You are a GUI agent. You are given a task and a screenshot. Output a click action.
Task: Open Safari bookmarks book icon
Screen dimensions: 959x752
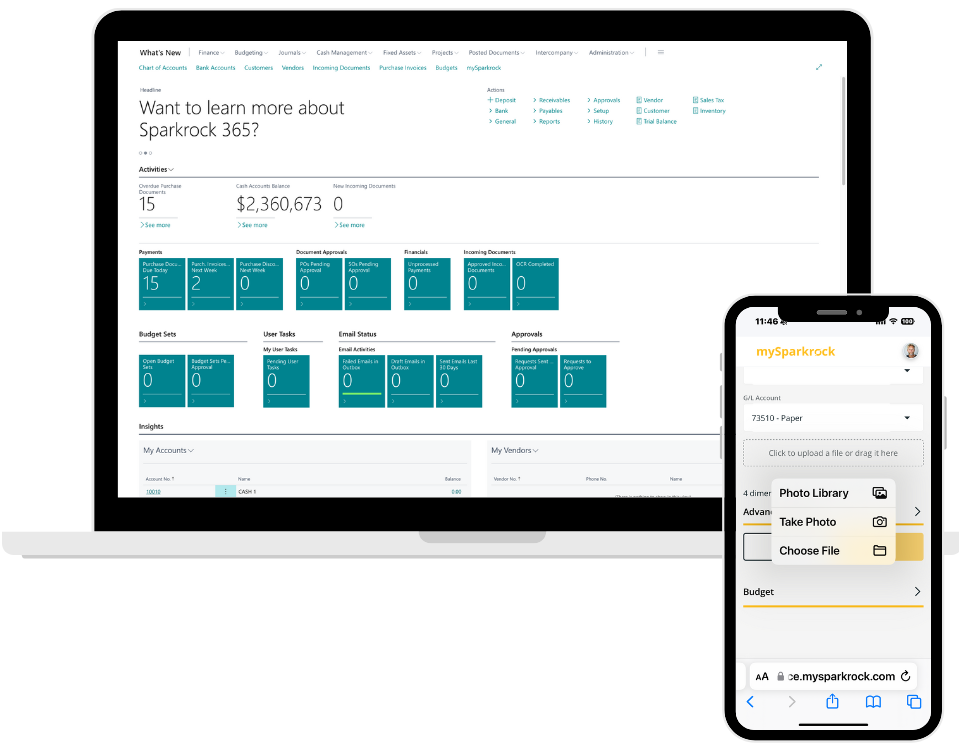pyautogui.click(x=873, y=702)
